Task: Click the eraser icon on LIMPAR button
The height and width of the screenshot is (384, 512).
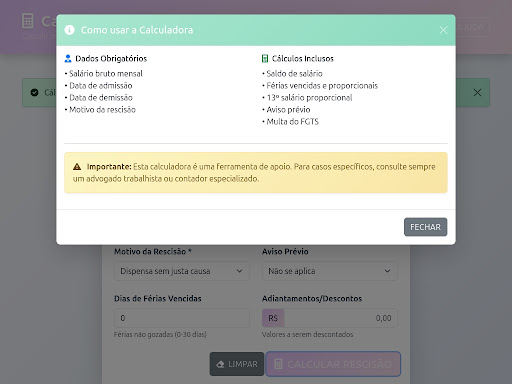Action: click(x=220, y=364)
